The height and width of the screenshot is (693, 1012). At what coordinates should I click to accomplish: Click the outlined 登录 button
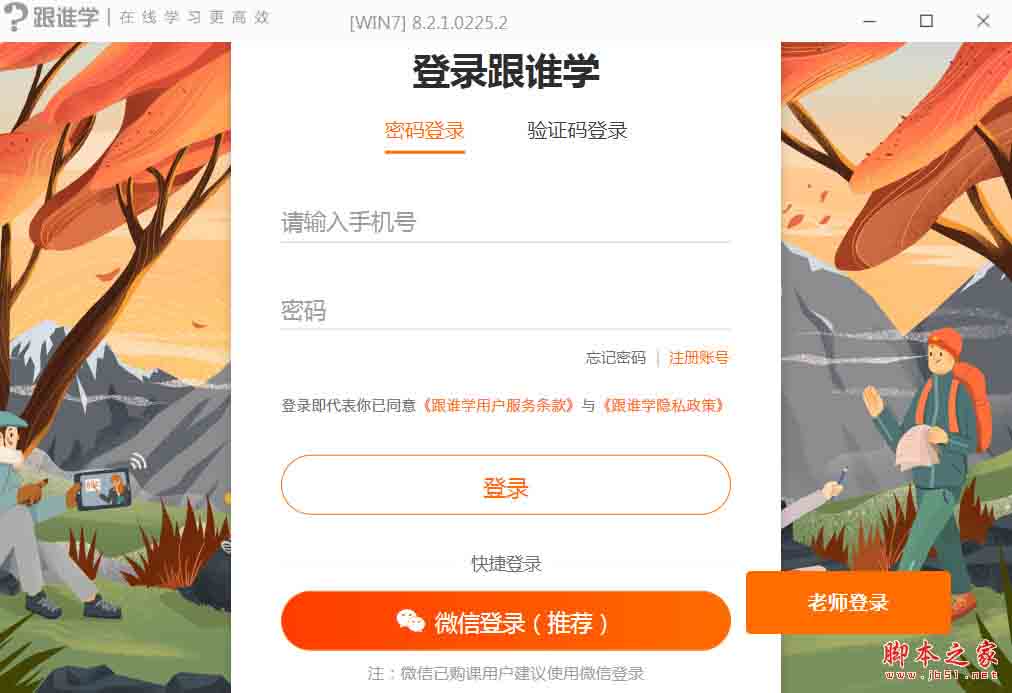point(505,485)
